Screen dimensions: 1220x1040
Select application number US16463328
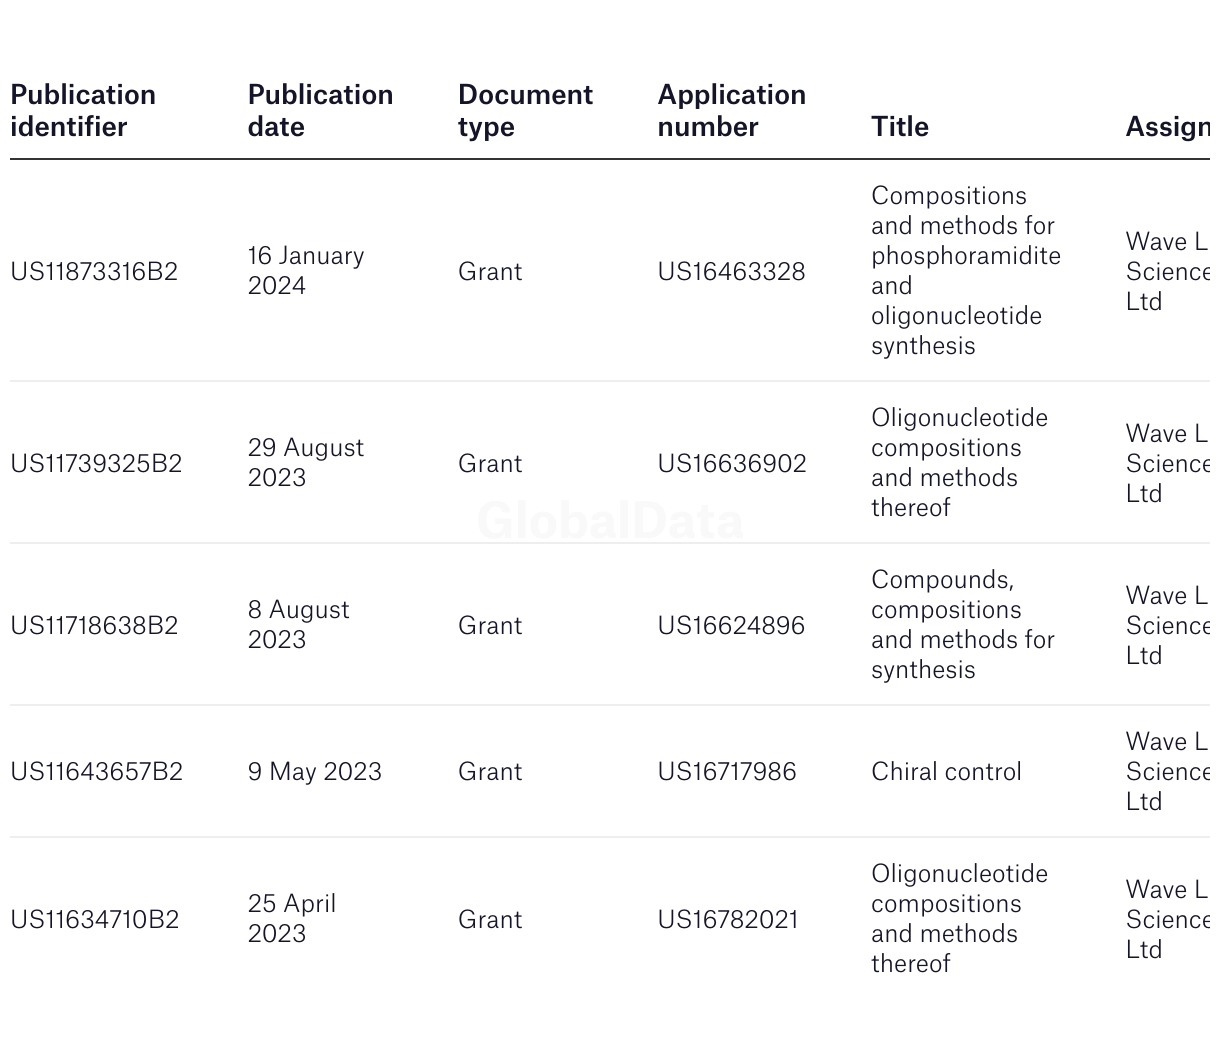coord(731,272)
